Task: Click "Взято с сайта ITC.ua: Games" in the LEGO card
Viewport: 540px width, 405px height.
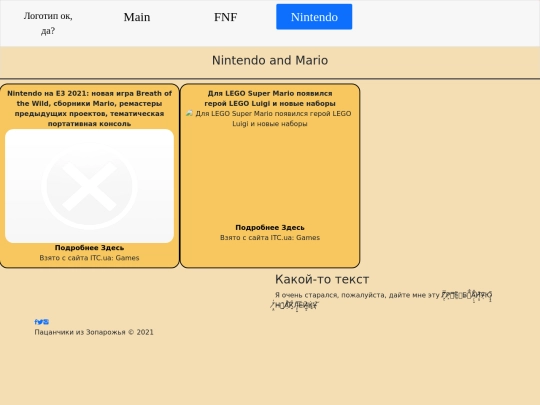Action: (x=270, y=237)
